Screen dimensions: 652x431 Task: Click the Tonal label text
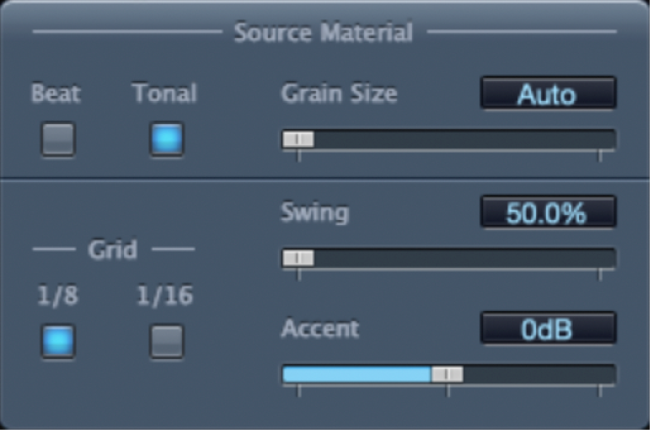pyautogui.click(x=165, y=94)
